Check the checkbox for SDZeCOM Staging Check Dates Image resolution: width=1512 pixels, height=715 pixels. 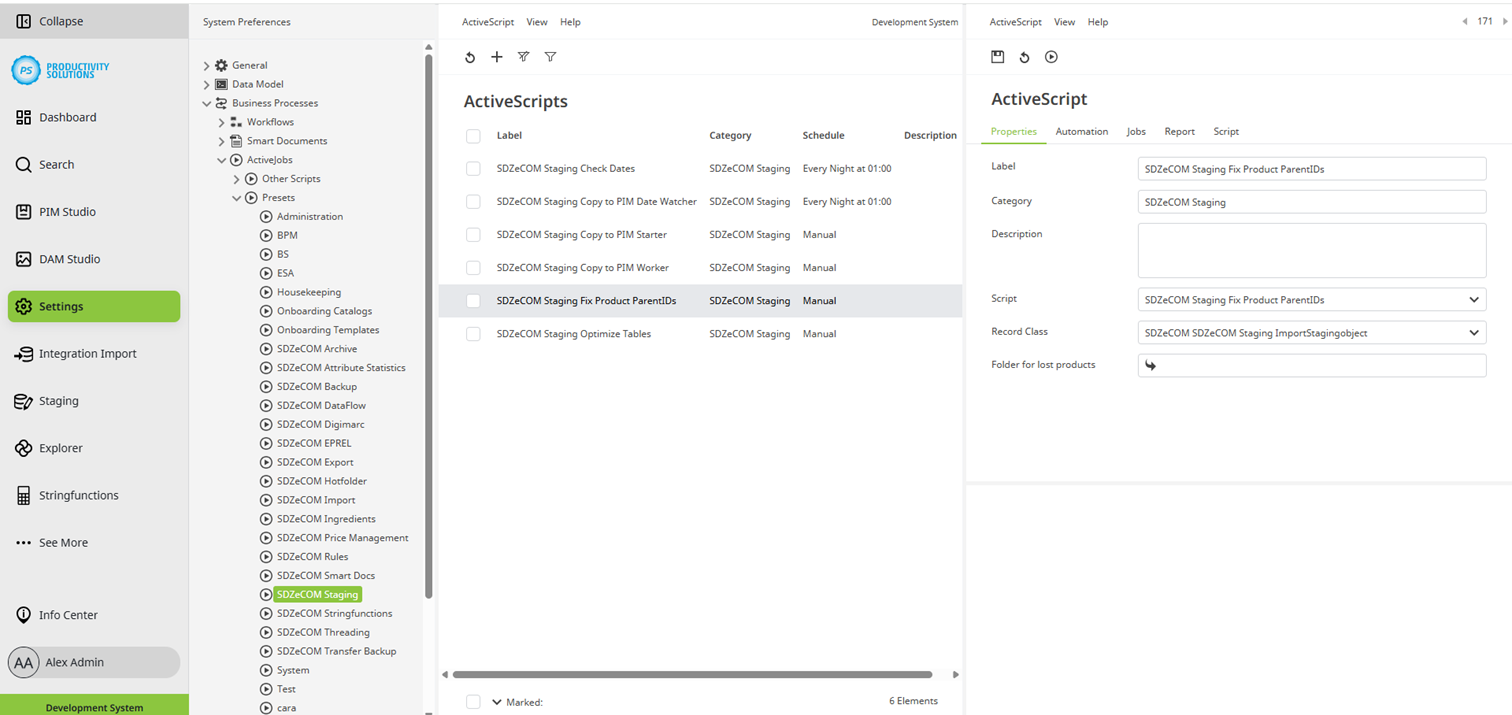(473, 168)
